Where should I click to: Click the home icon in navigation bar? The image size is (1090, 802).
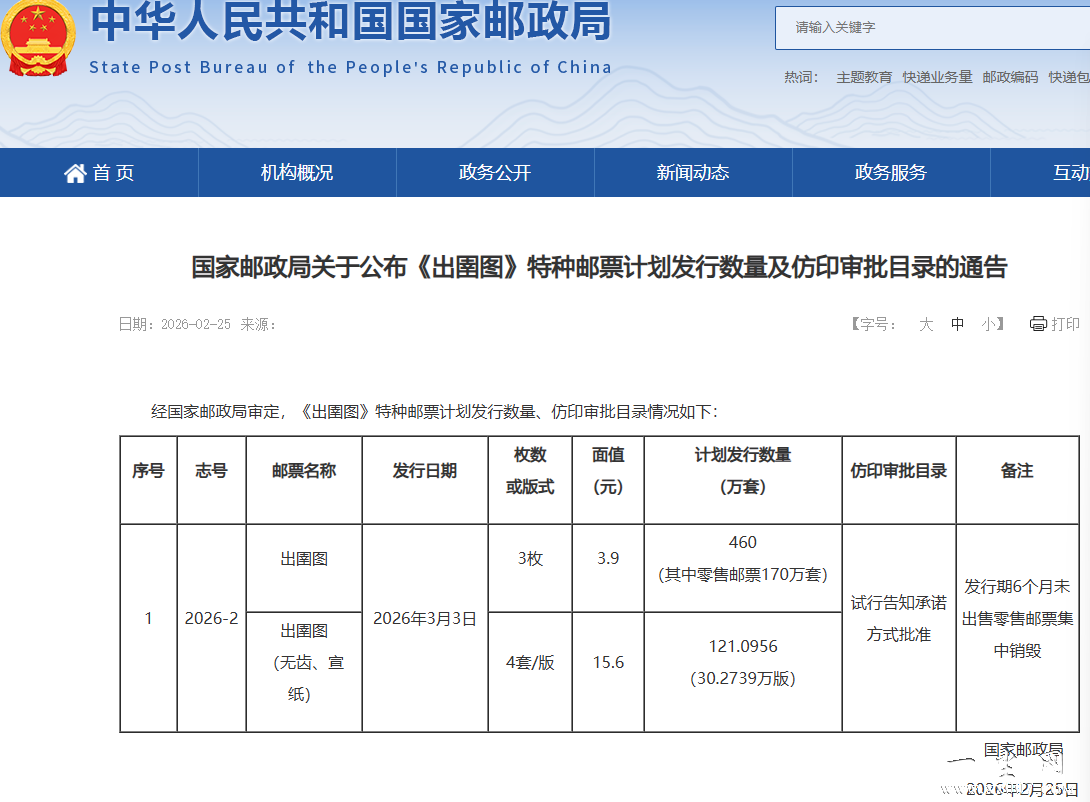point(75,173)
